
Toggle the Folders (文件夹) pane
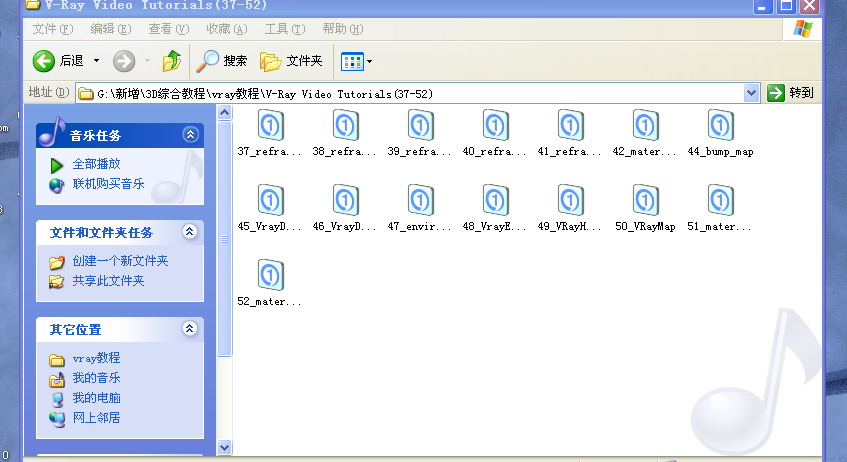click(x=291, y=61)
